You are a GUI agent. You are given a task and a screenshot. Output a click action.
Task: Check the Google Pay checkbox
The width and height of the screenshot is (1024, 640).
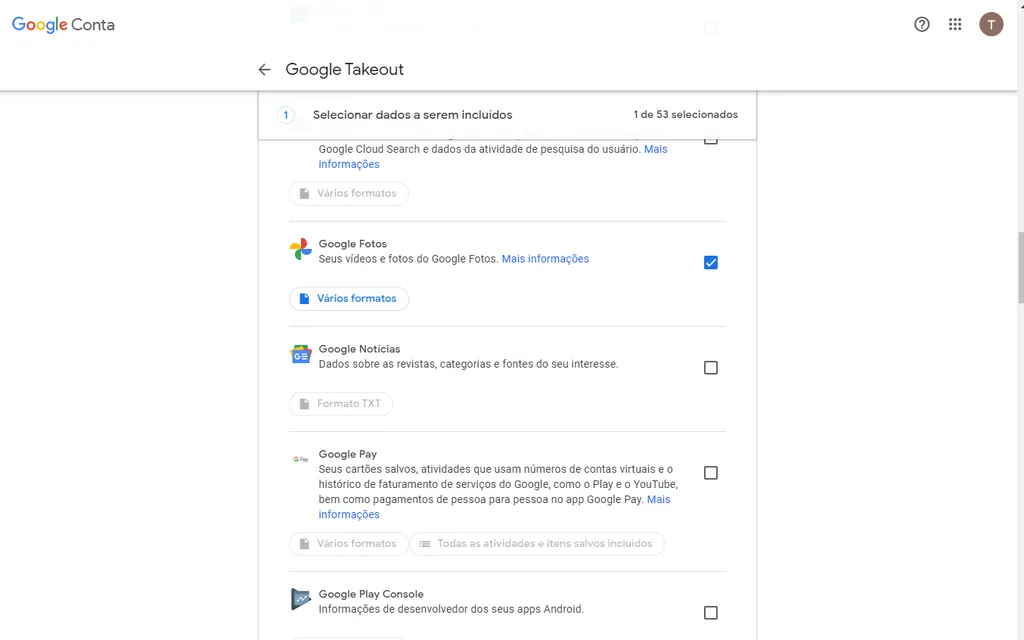(x=711, y=473)
